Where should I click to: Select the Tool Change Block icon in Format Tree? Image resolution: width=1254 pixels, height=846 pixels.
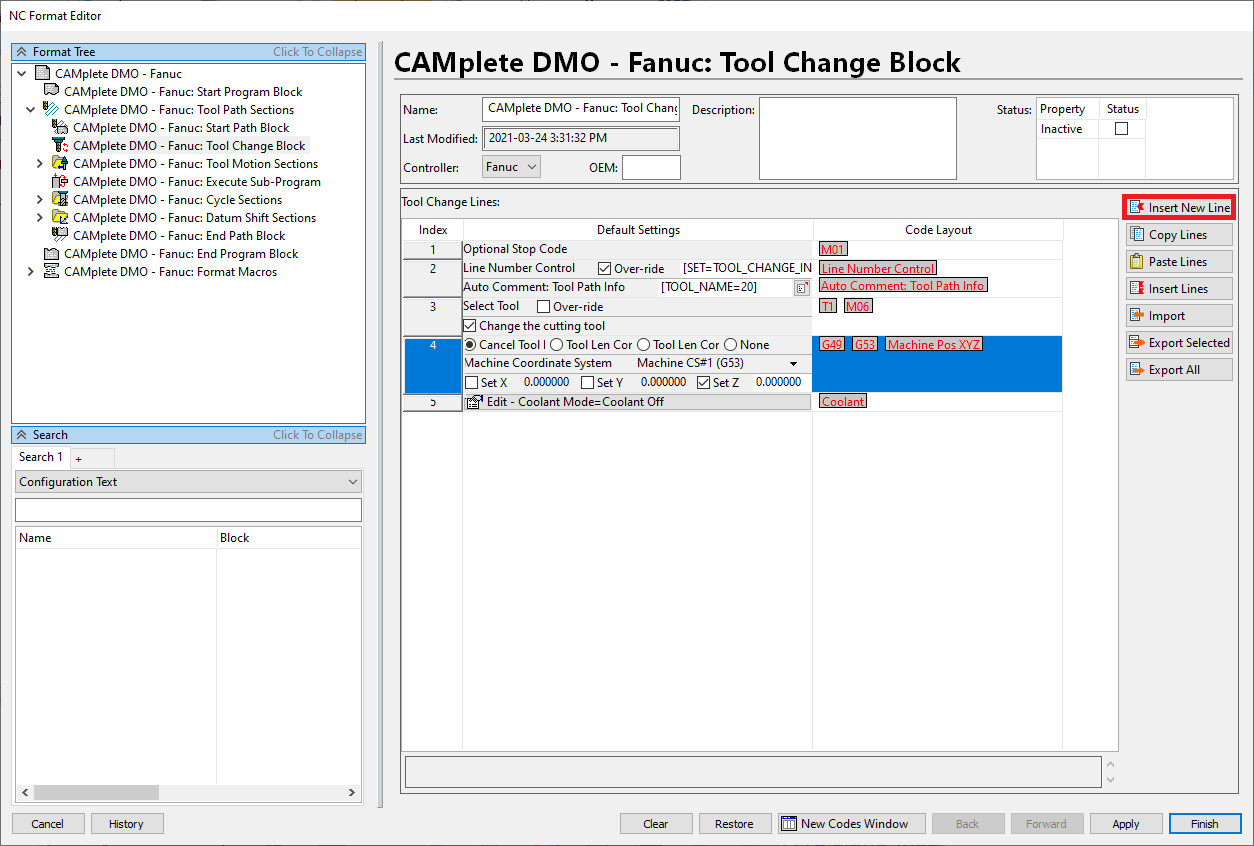[x=60, y=145]
